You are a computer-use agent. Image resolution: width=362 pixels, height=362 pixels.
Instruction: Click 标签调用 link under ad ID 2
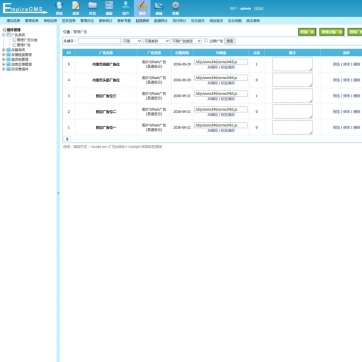[x=228, y=115]
